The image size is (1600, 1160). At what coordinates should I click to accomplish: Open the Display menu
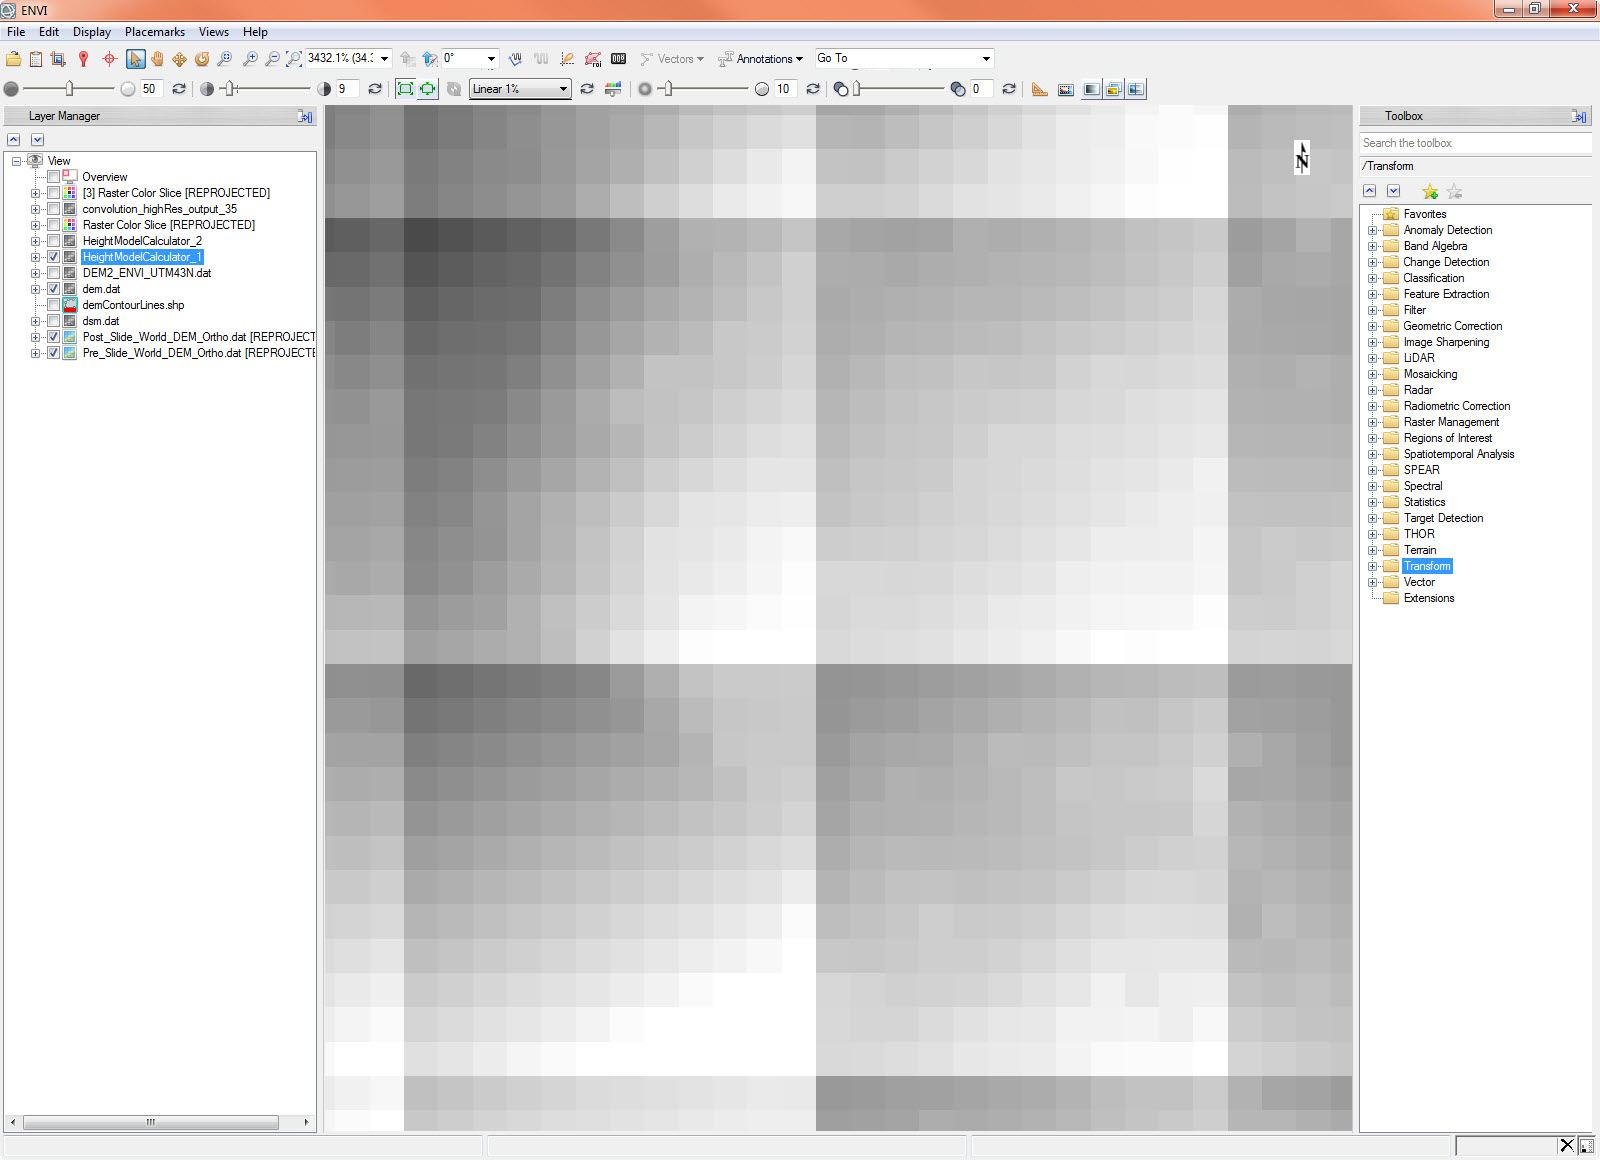[x=91, y=32]
